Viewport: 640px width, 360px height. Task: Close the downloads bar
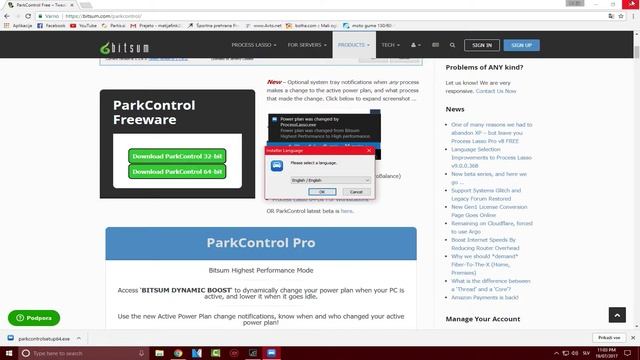(633, 338)
